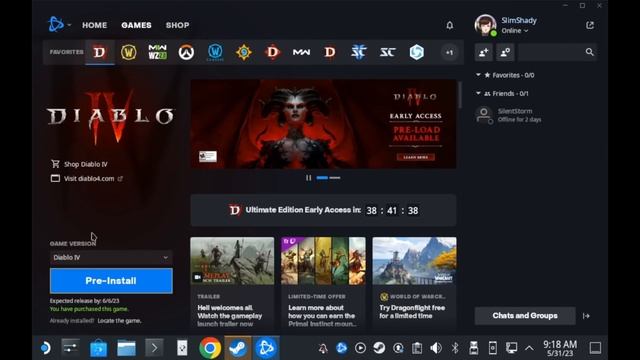Click the Pre-Install button

point(111,281)
